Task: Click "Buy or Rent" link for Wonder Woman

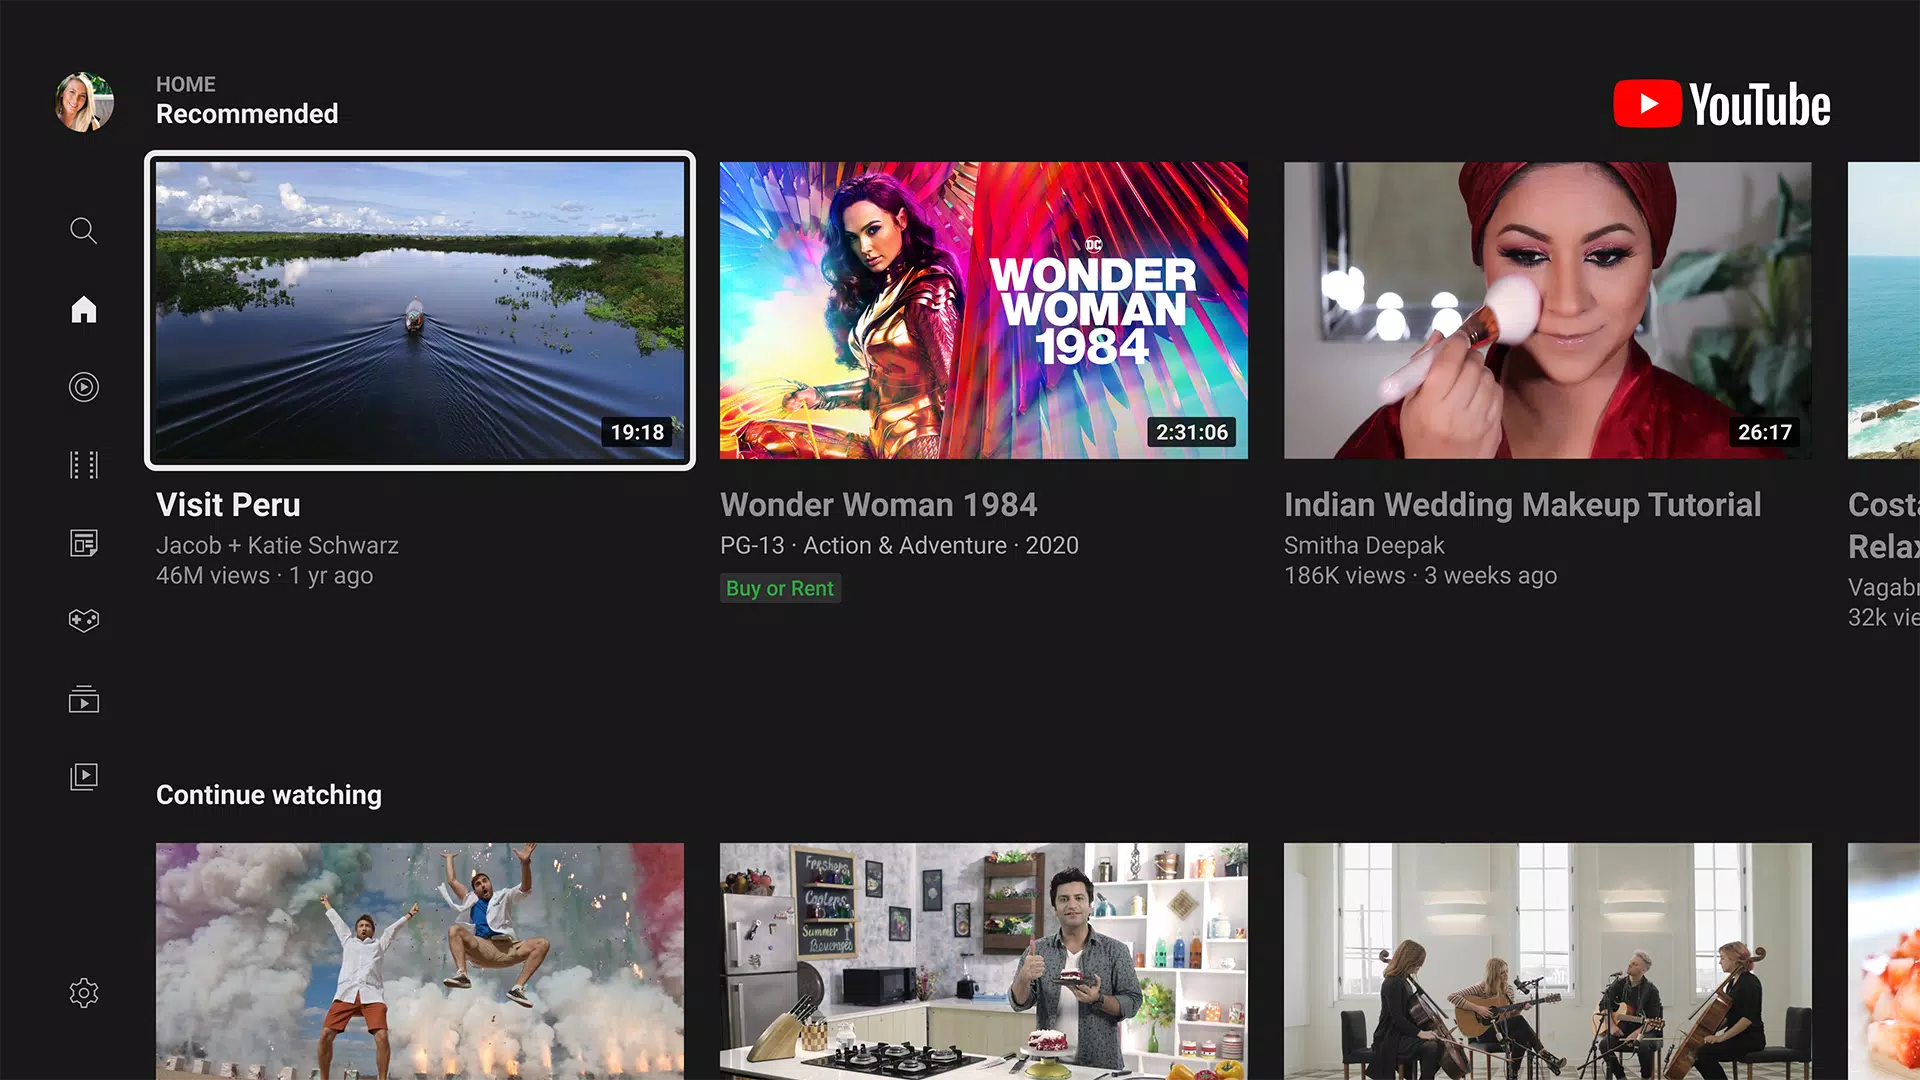Action: pos(779,587)
